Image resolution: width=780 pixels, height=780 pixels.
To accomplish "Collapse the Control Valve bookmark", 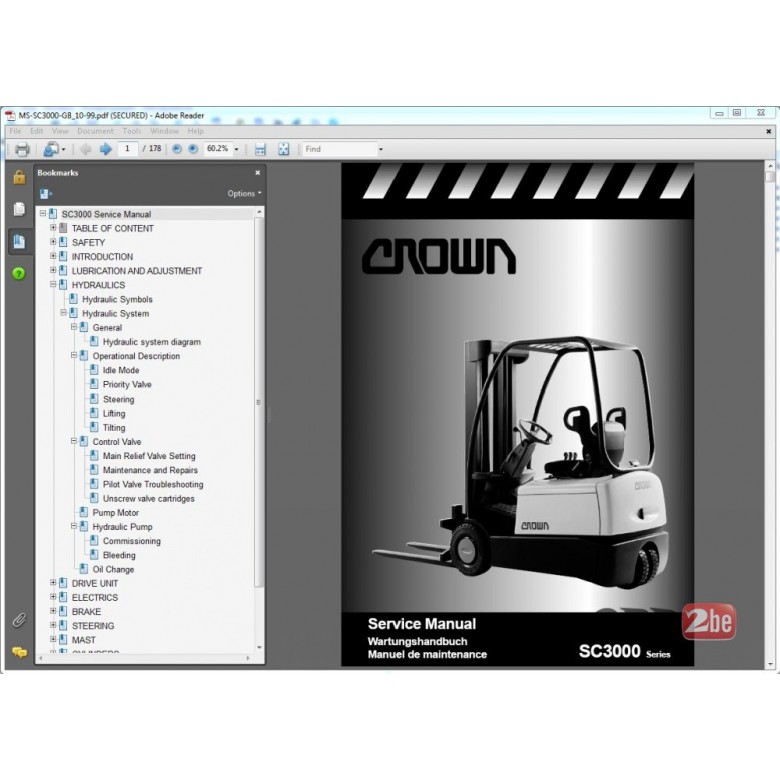I will 74,441.
